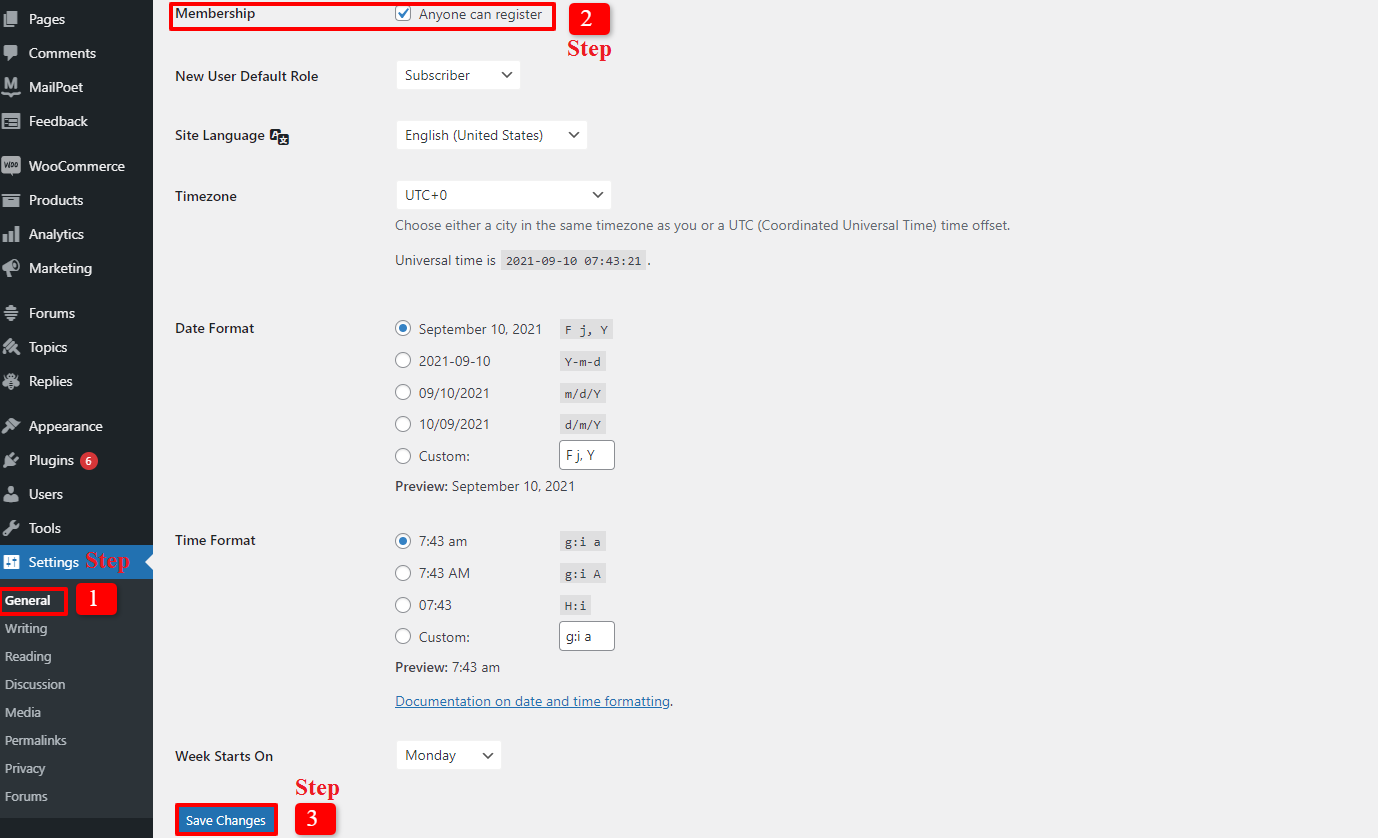This screenshot has width=1378, height=838.
Task: Open the Users menu label
Action: tap(46, 494)
